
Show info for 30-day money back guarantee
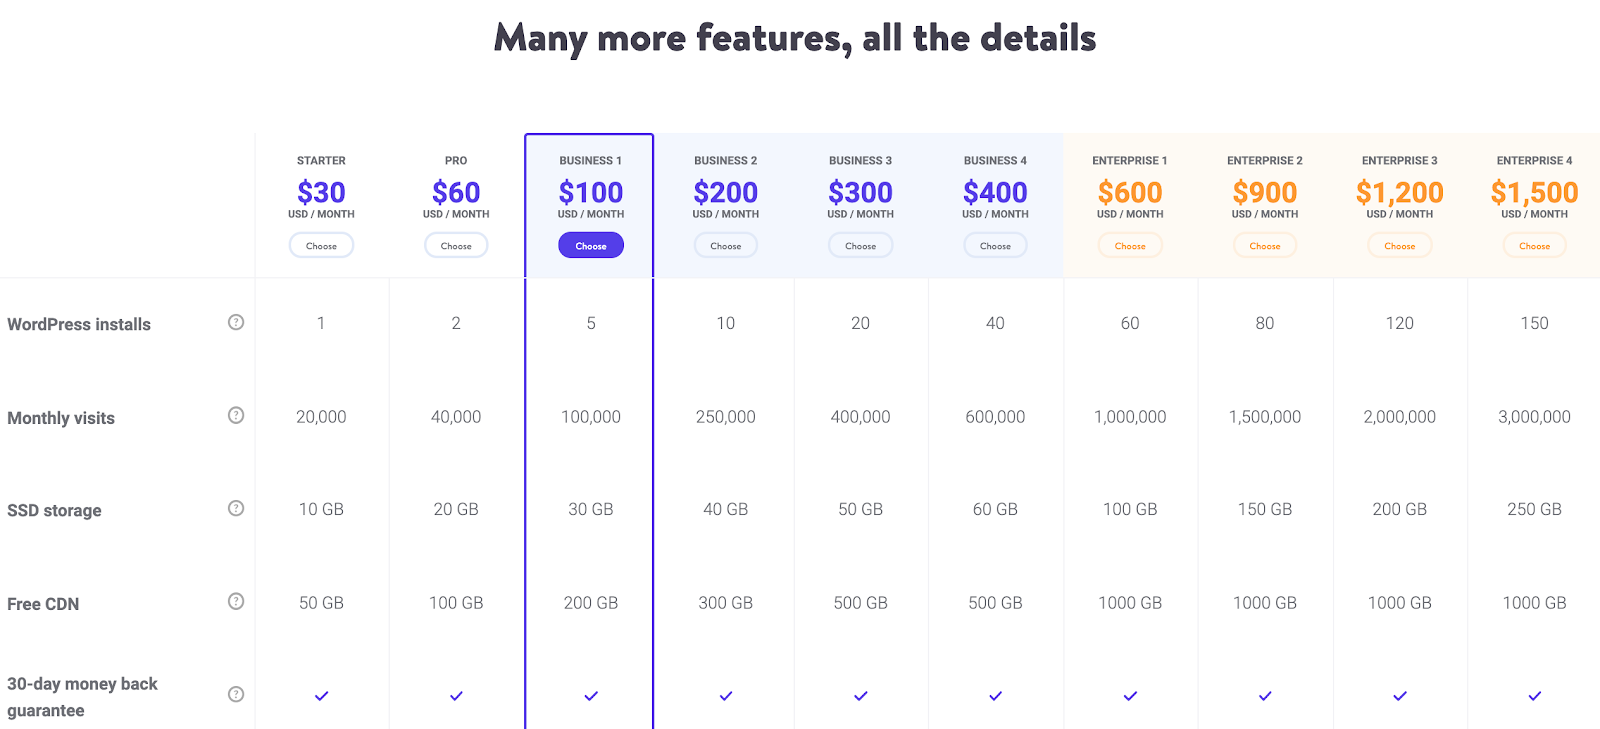(236, 694)
